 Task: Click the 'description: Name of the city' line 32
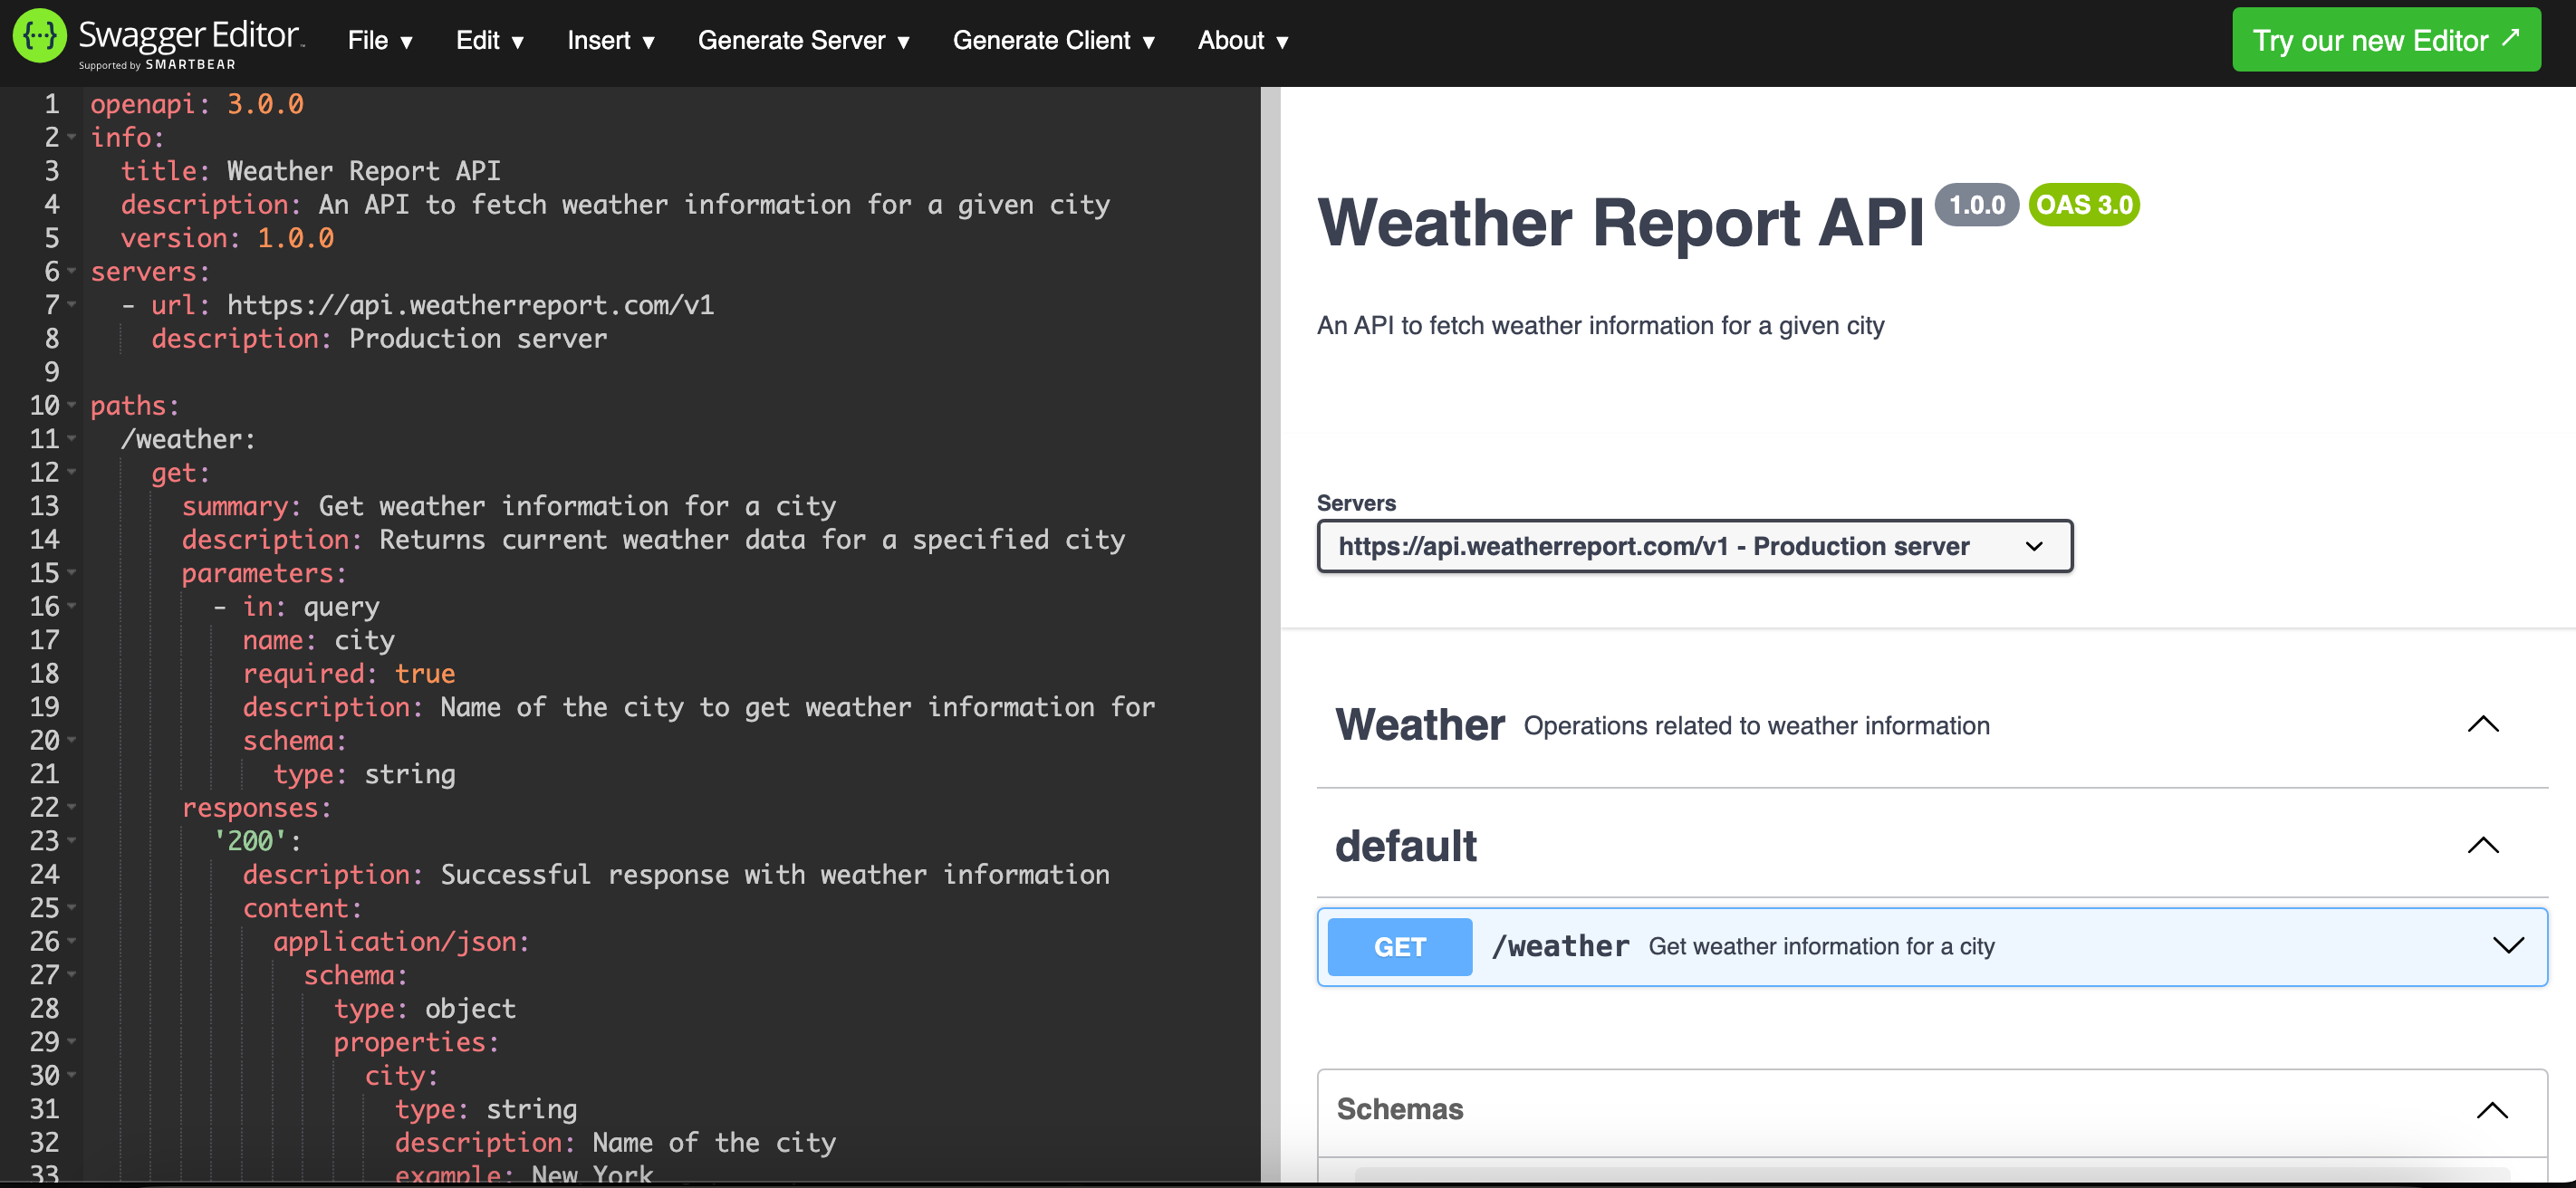coord(615,1142)
